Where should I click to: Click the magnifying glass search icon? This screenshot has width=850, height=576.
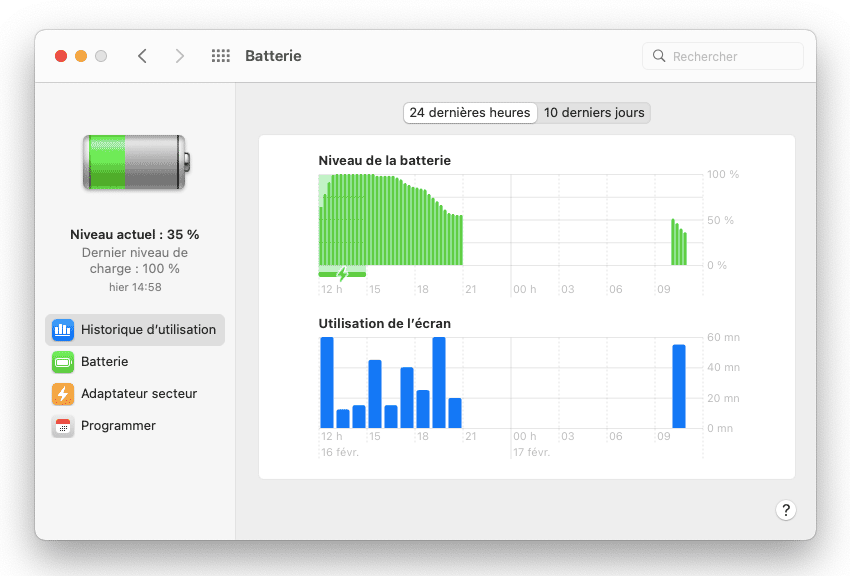pos(659,56)
